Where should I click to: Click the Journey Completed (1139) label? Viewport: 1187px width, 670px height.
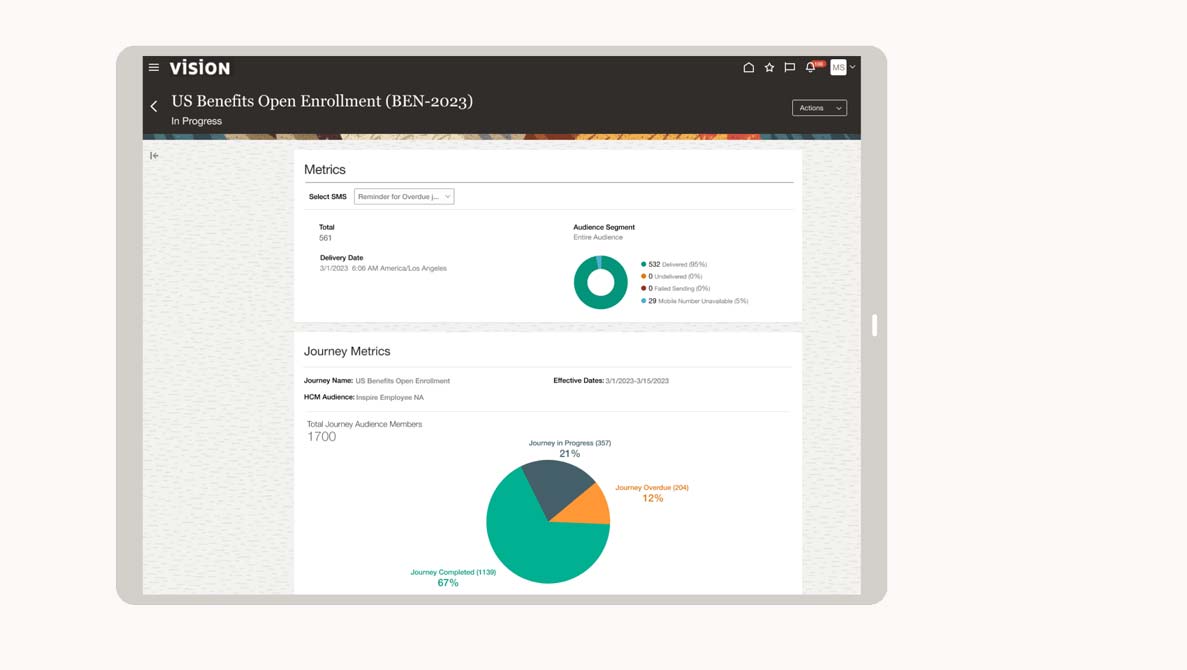coord(452,572)
